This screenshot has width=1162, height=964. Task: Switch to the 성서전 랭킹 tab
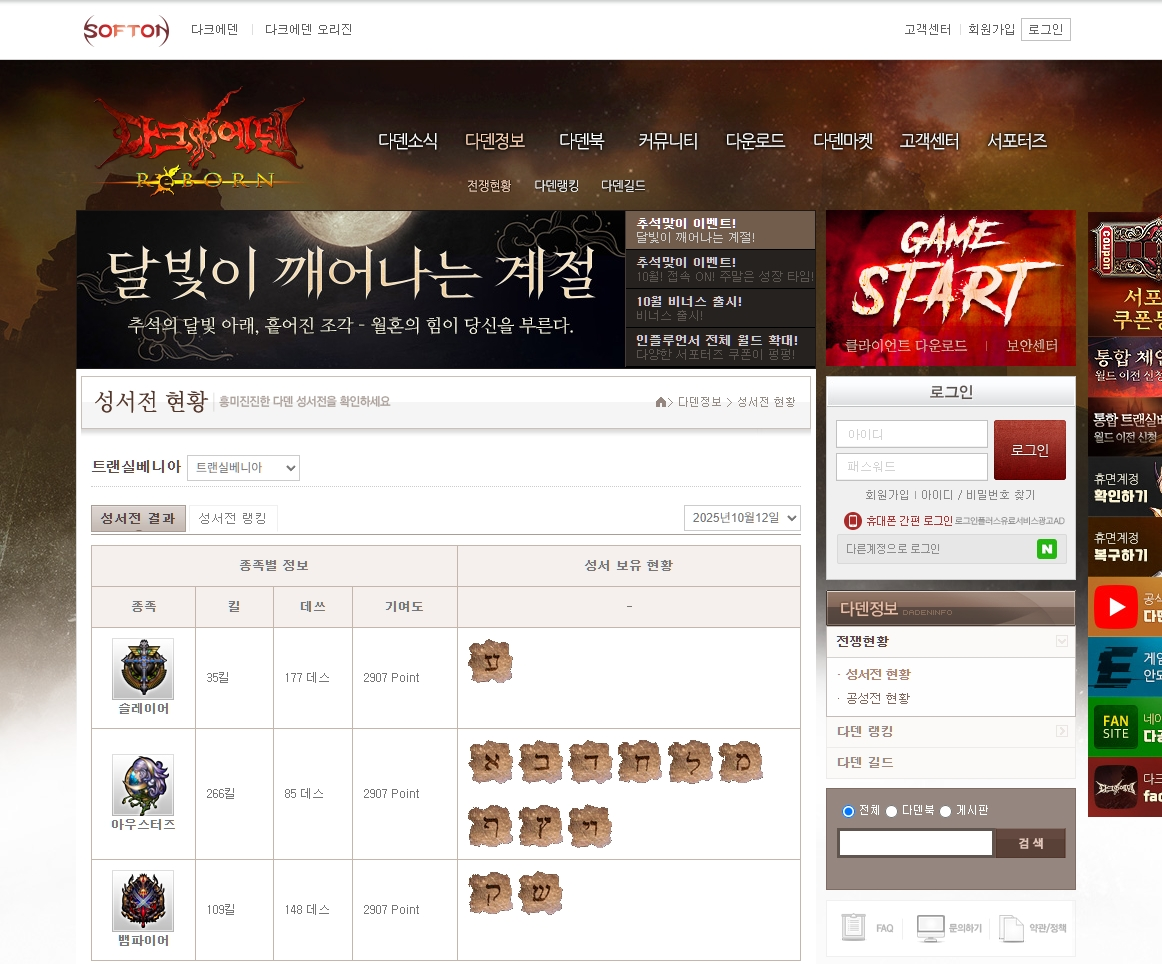click(x=233, y=518)
